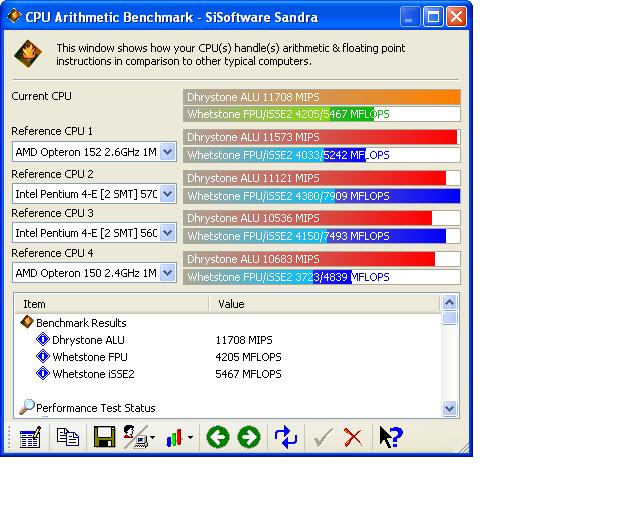This screenshot has width=640, height=512.
Task: Click the 4205 MFLOPS value cell
Action: click(248, 357)
